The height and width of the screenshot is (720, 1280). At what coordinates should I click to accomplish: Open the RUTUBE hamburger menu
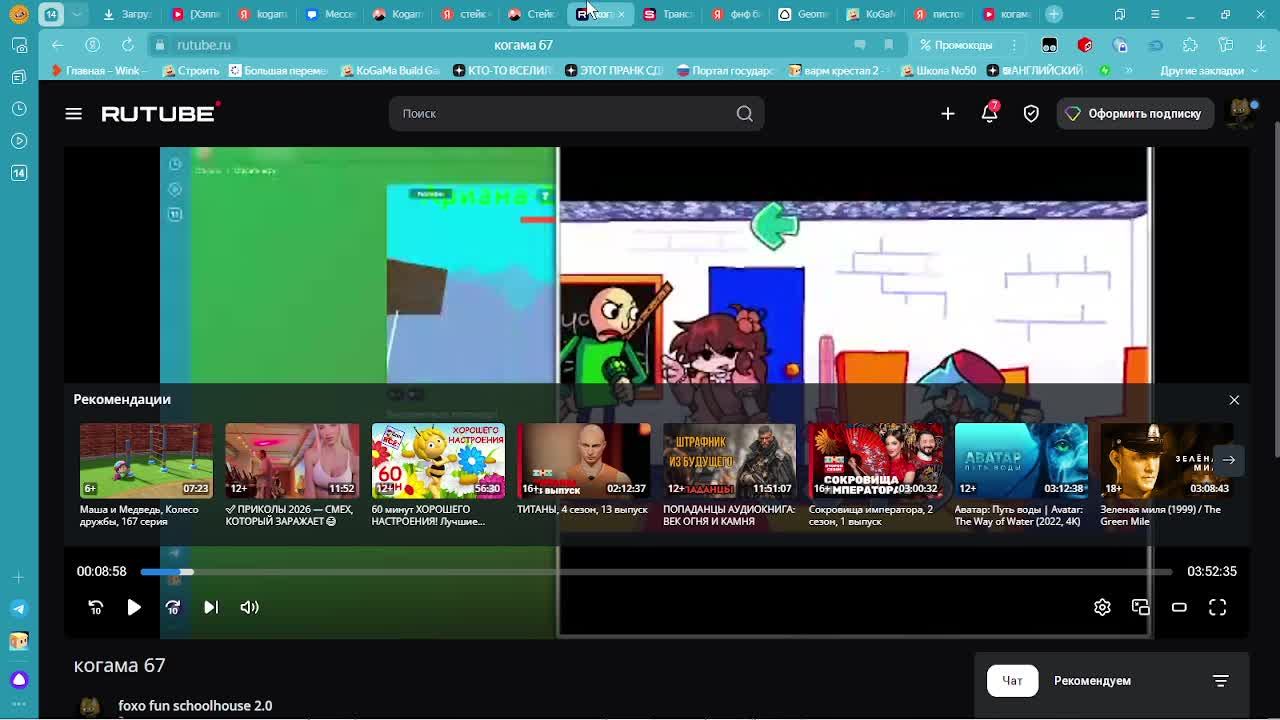(x=73, y=114)
